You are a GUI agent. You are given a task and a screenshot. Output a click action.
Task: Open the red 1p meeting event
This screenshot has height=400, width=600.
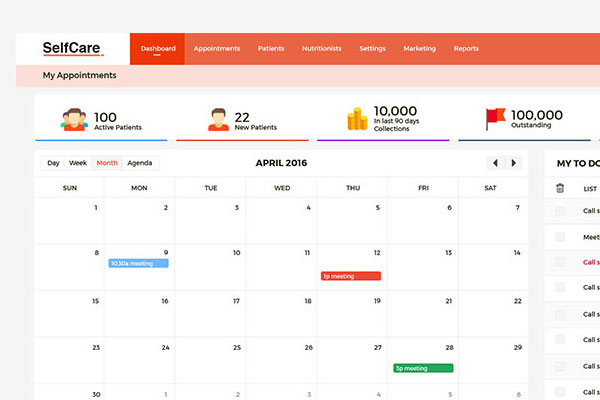click(x=350, y=276)
